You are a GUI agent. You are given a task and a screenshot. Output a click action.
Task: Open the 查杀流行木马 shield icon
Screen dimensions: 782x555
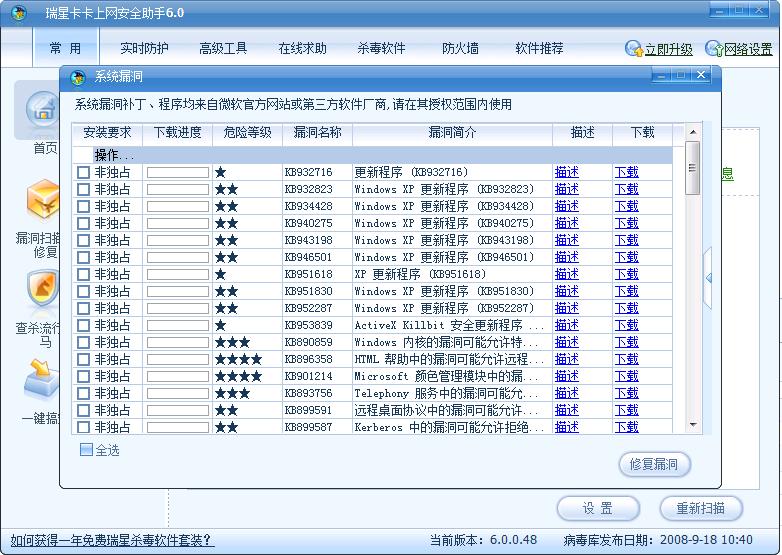[43, 287]
